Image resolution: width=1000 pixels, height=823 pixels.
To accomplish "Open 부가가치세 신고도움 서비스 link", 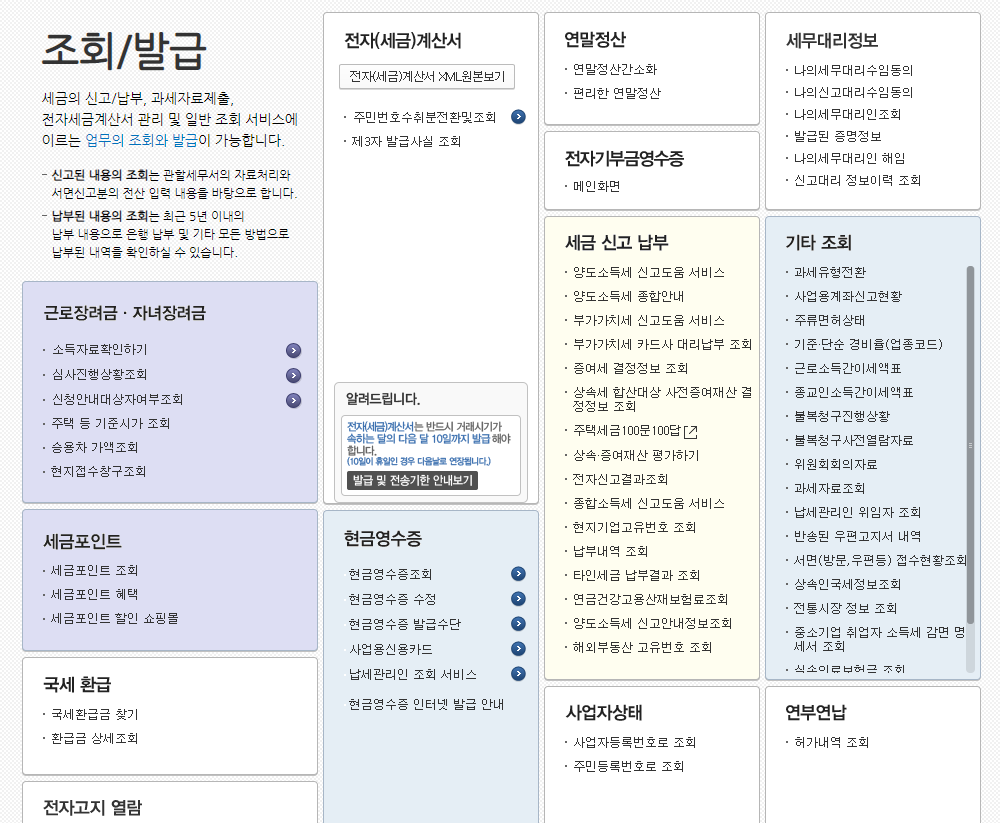I will click(649, 320).
